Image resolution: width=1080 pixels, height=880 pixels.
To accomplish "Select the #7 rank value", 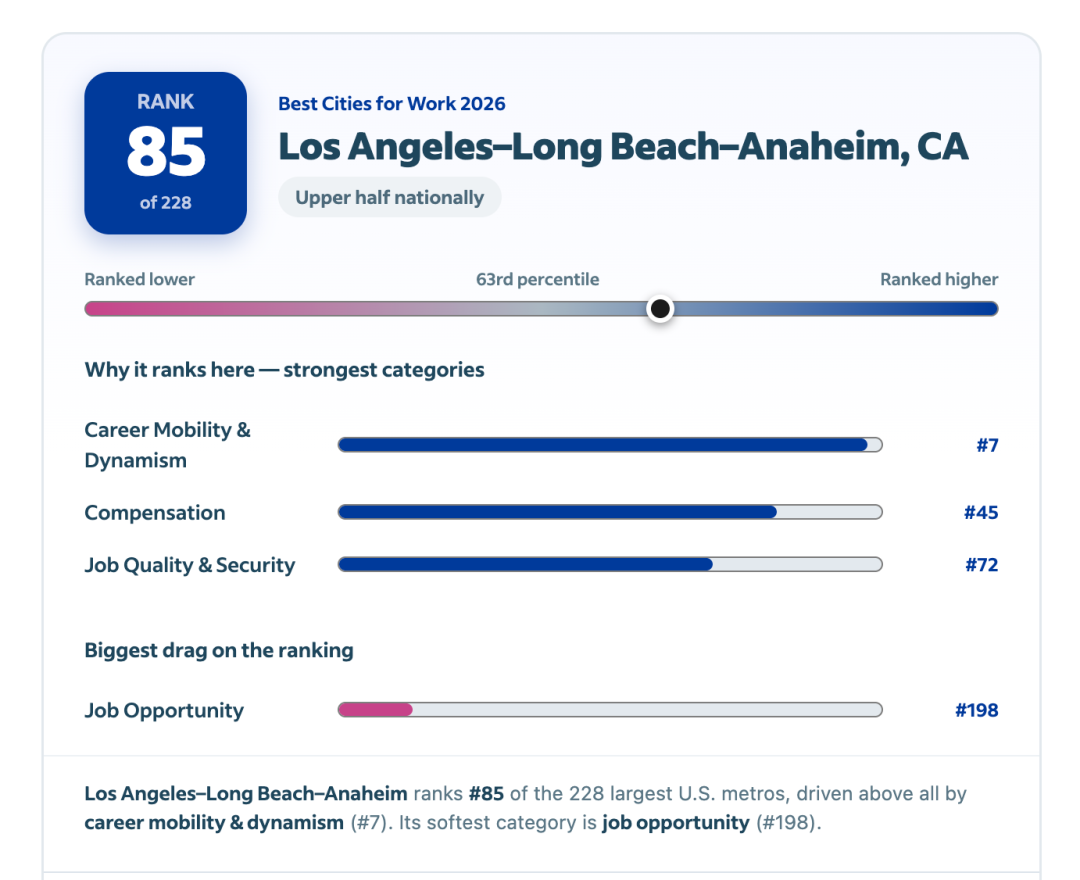I will tap(987, 446).
